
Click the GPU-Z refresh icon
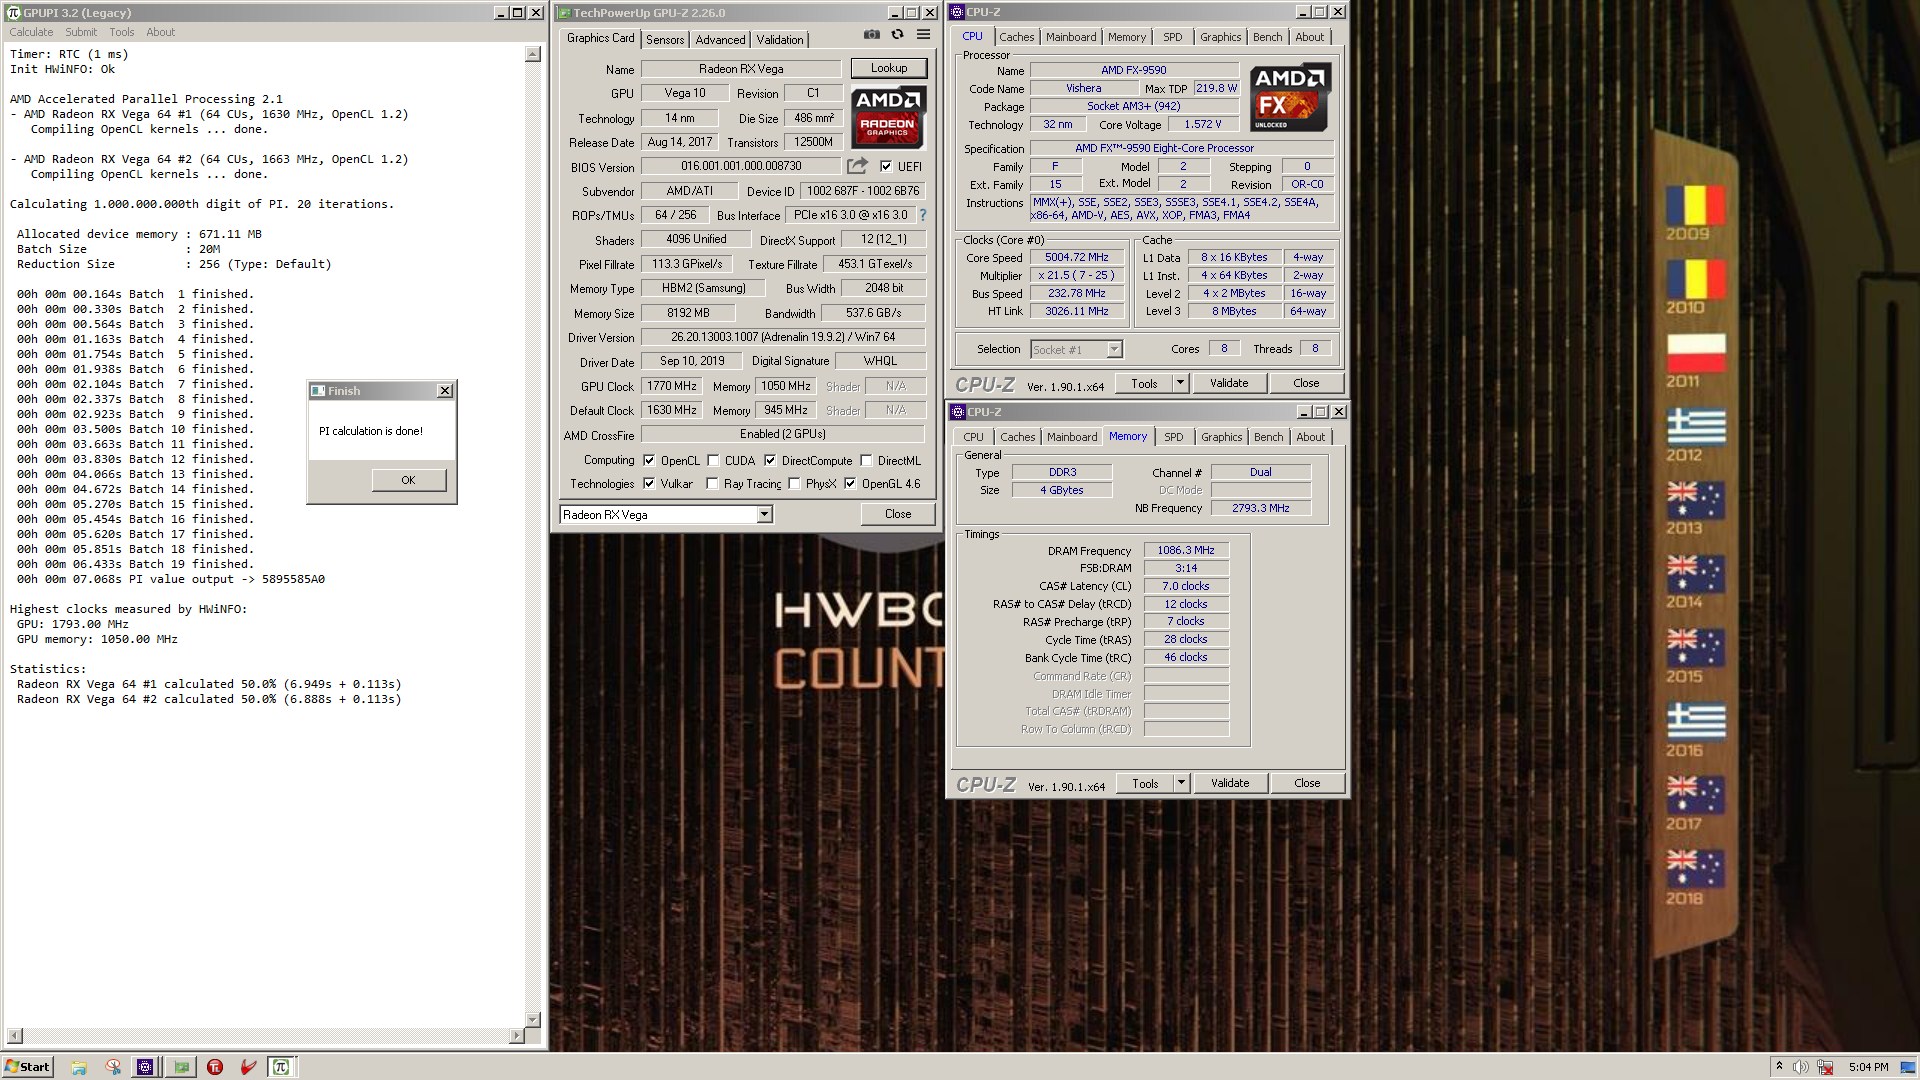point(898,35)
